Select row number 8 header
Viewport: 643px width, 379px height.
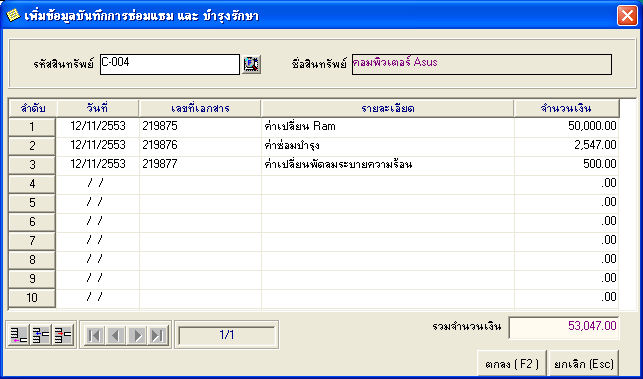pyautogui.click(x=32, y=260)
